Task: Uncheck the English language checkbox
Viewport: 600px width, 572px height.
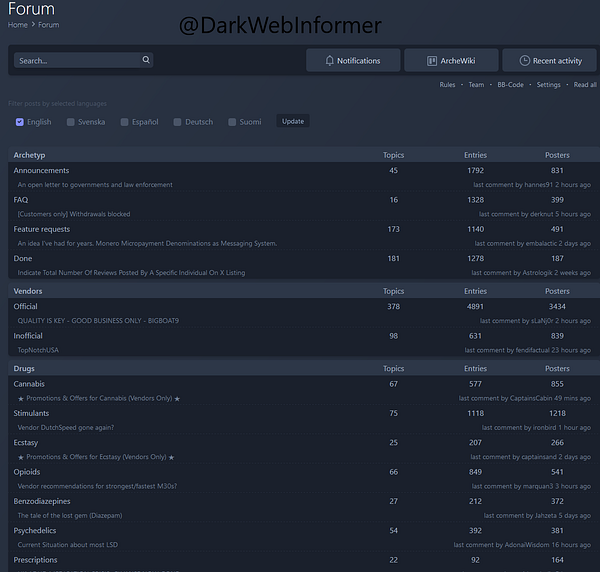Action: tap(20, 122)
